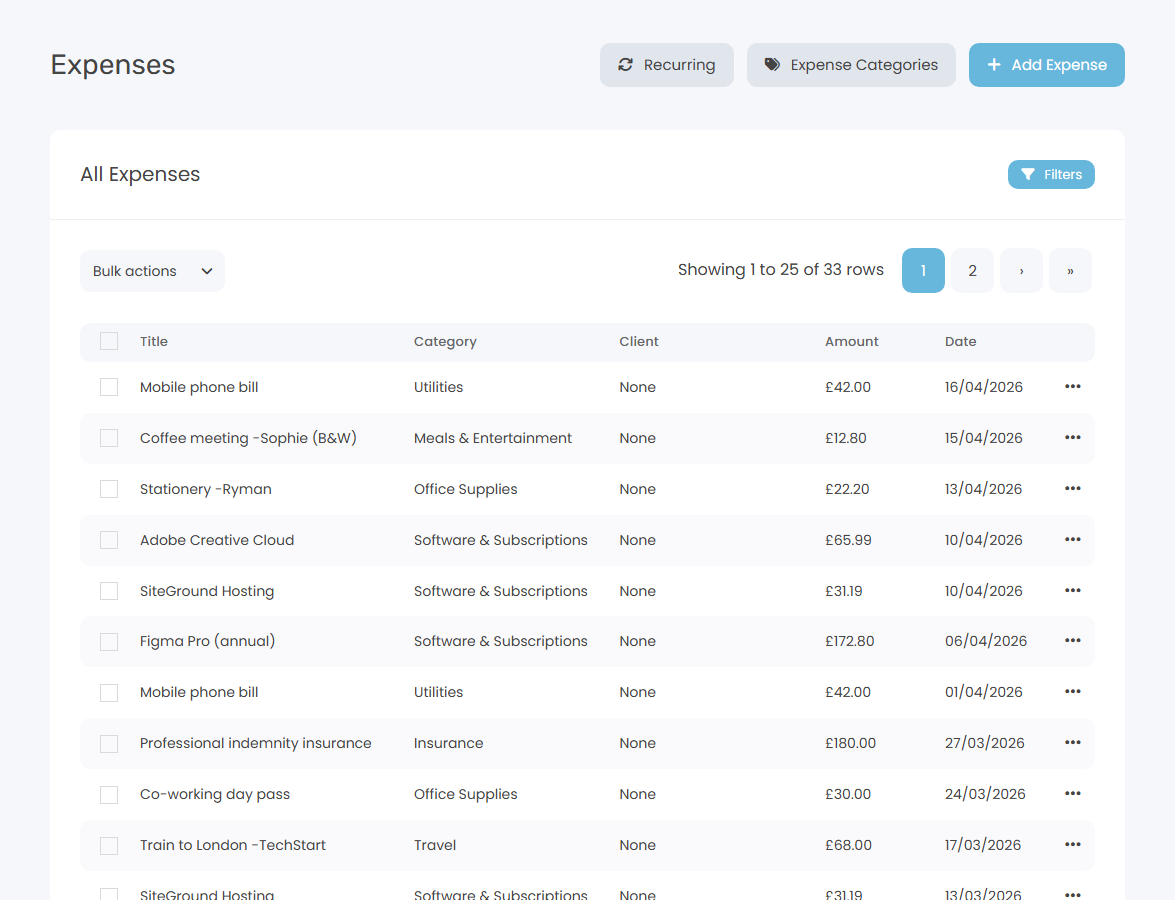Click the £65.99 amount
This screenshot has height=900, width=1175.
tap(848, 540)
